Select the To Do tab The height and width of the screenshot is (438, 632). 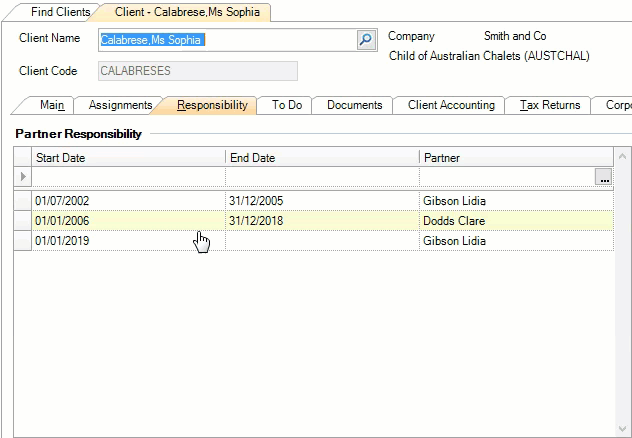pyautogui.click(x=287, y=105)
